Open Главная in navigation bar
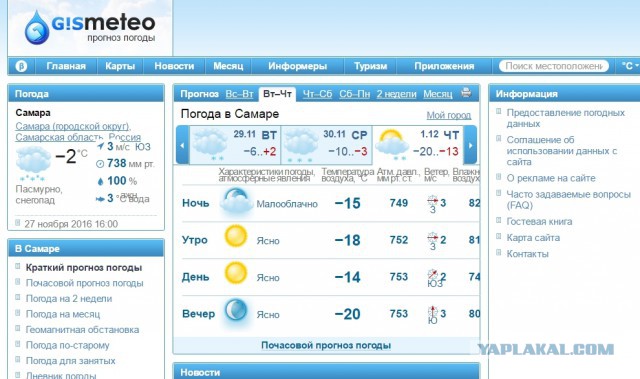Image resolution: width=640 pixels, height=379 pixels. point(66,66)
